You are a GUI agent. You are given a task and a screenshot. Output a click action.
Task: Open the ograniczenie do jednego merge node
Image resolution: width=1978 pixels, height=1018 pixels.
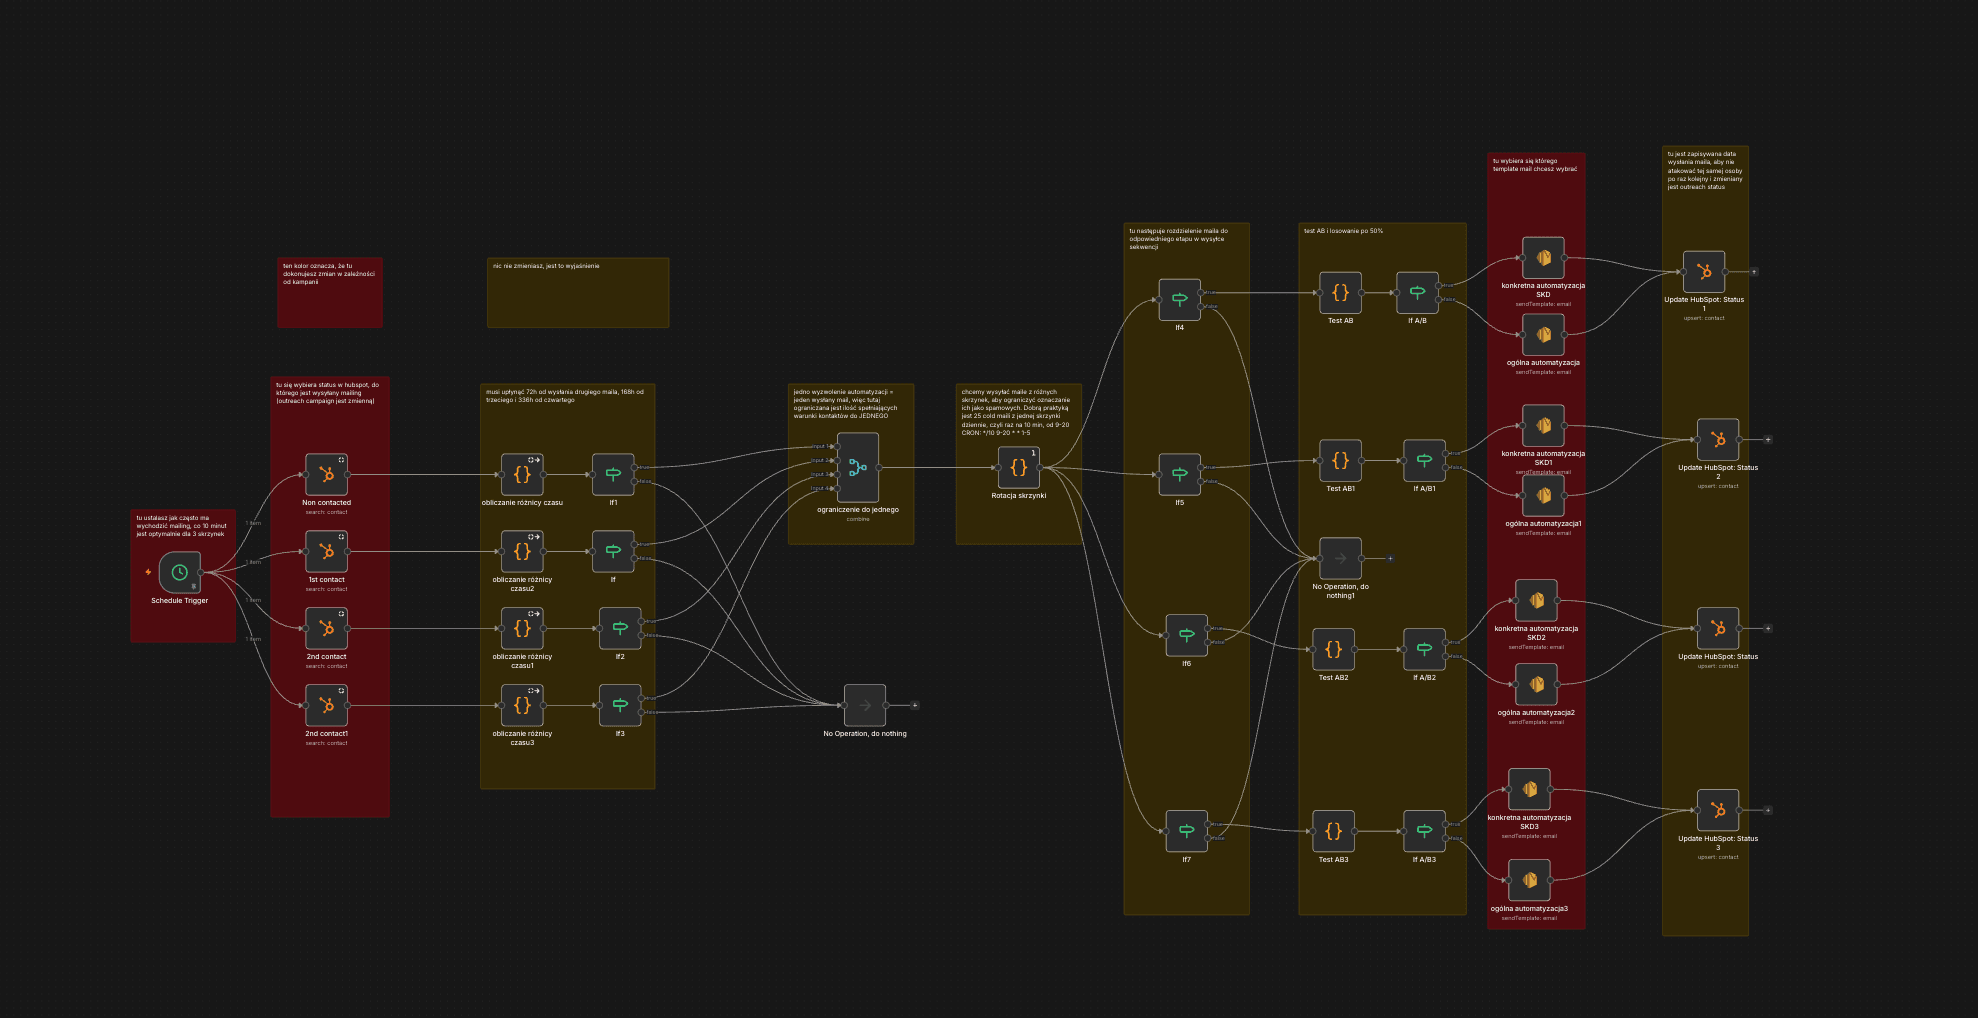(x=858, y=468)
